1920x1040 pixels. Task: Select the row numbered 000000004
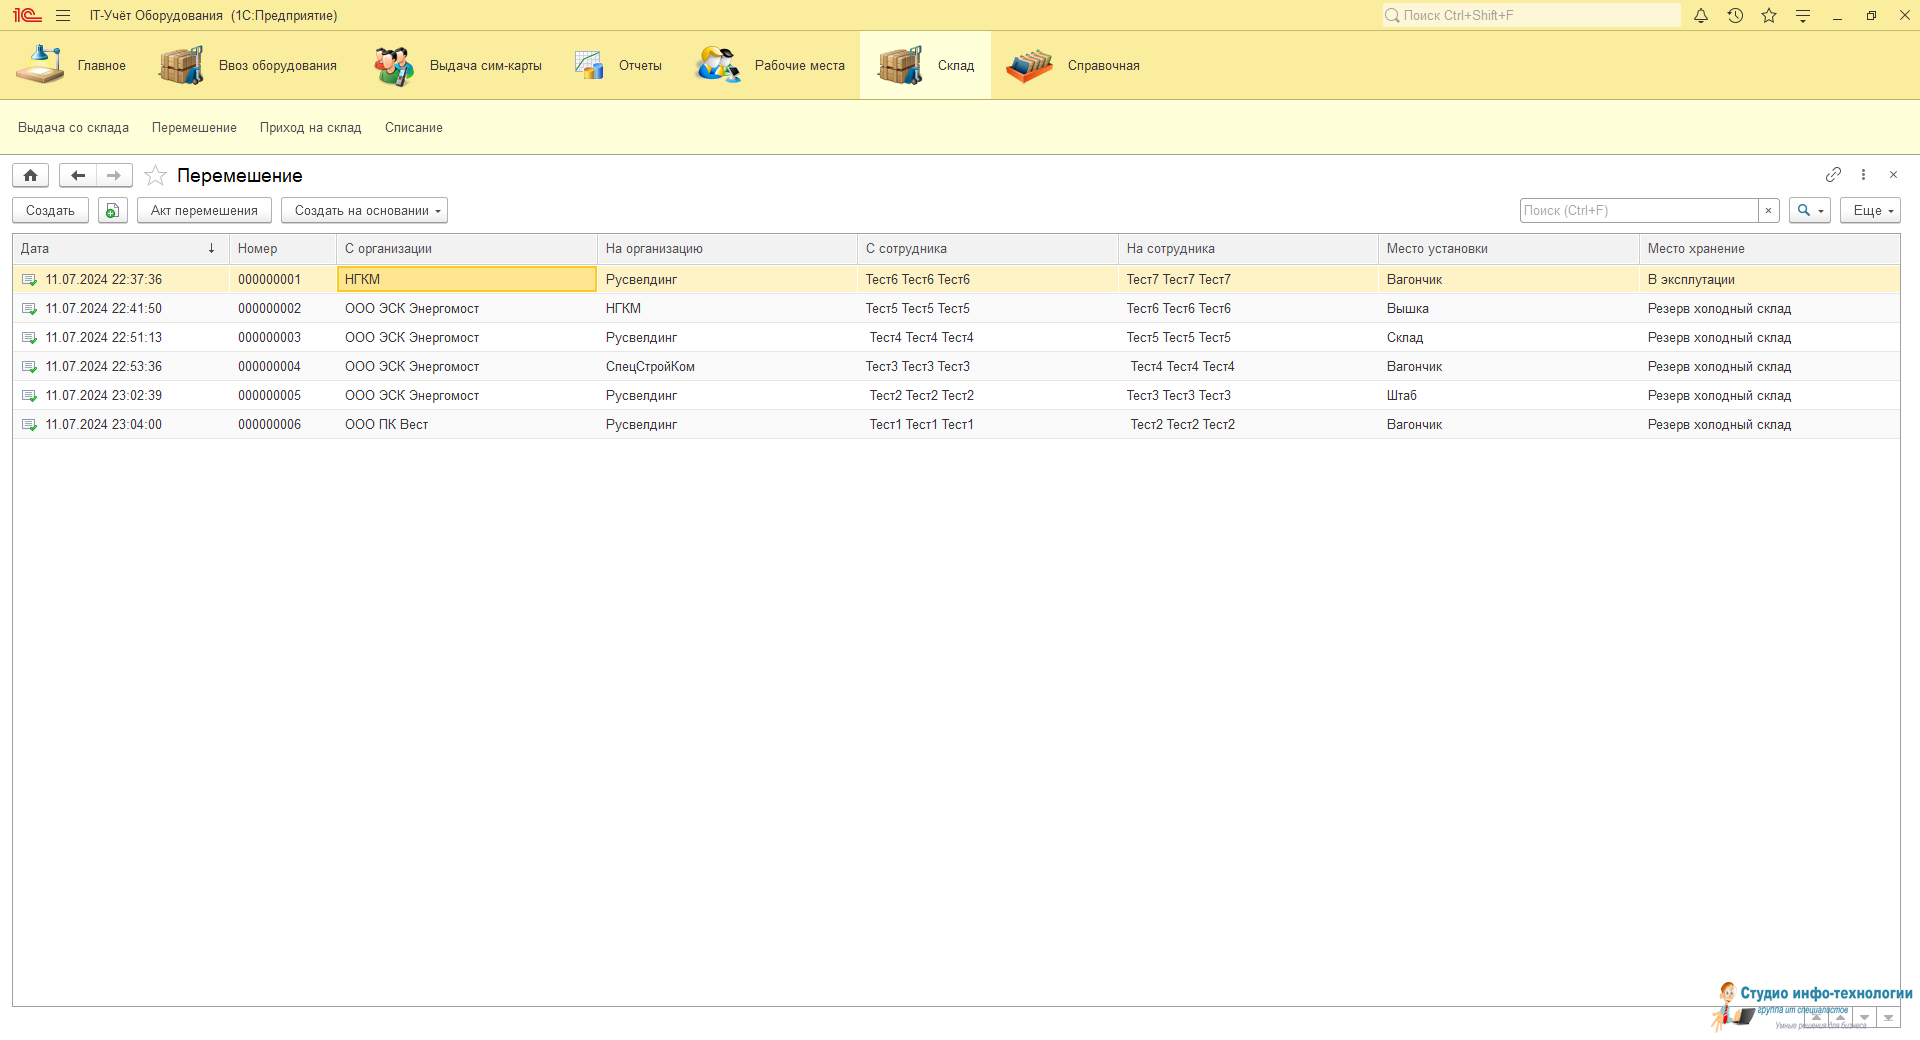[x=269, y=367]
